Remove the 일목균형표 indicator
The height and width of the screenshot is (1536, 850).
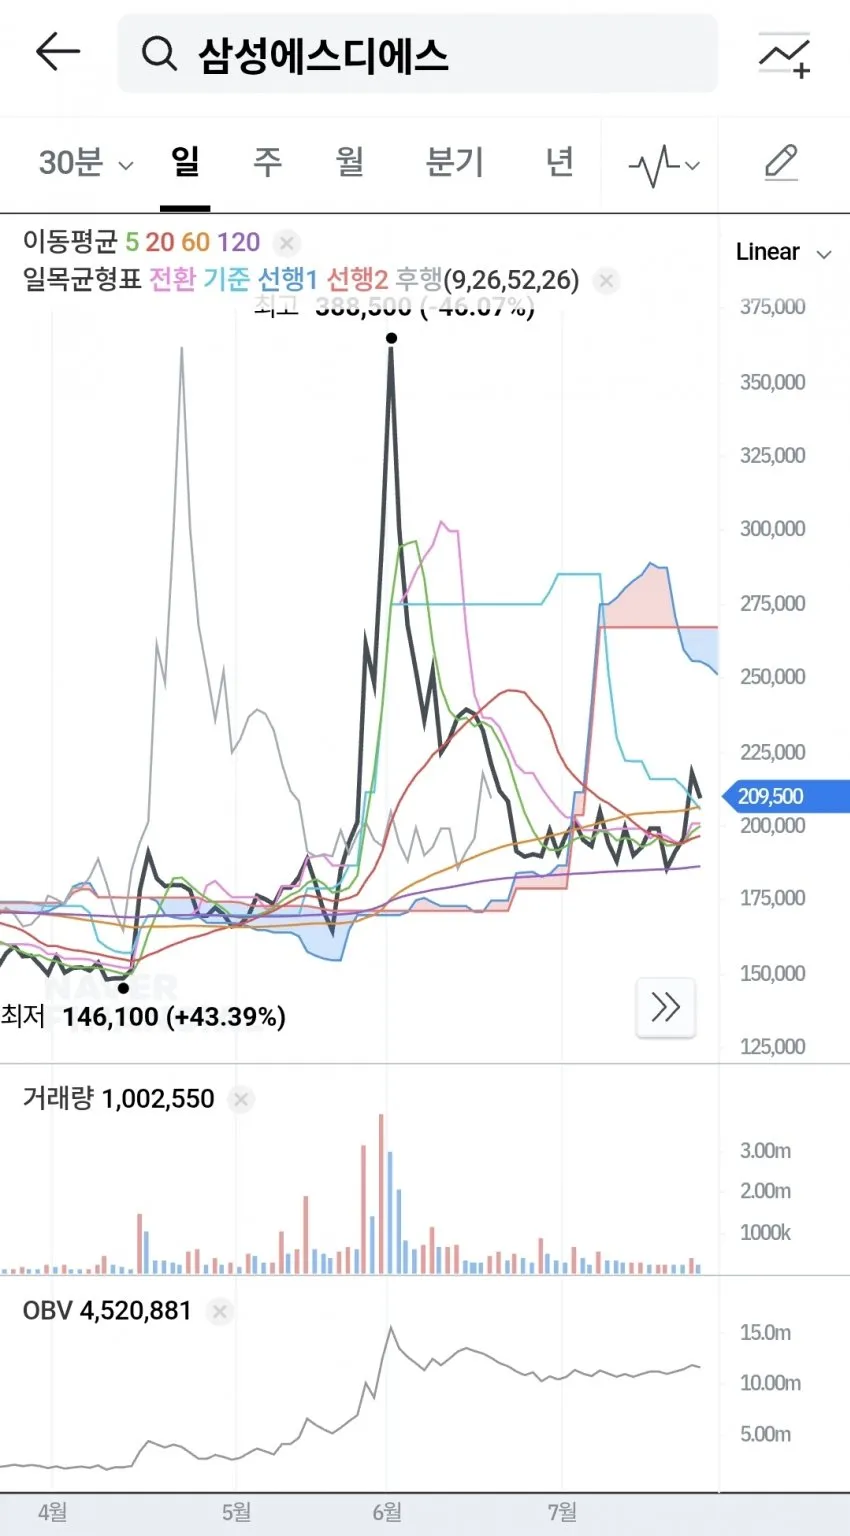pyautogui.click(x=606, y=280)
